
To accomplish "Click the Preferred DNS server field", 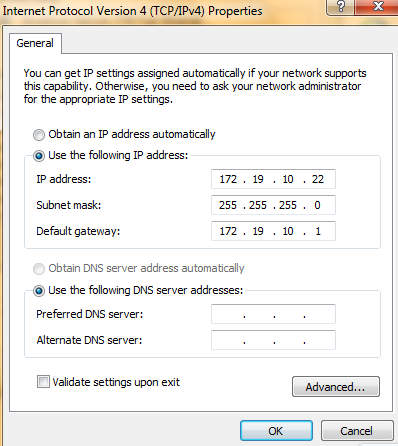I will (x=273, y=314).
